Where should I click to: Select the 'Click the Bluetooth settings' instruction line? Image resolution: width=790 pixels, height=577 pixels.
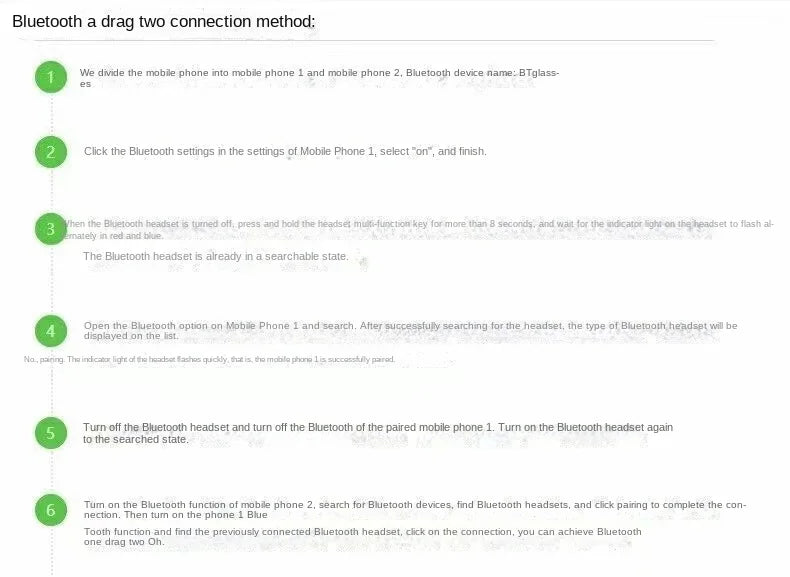pos(285,152)
